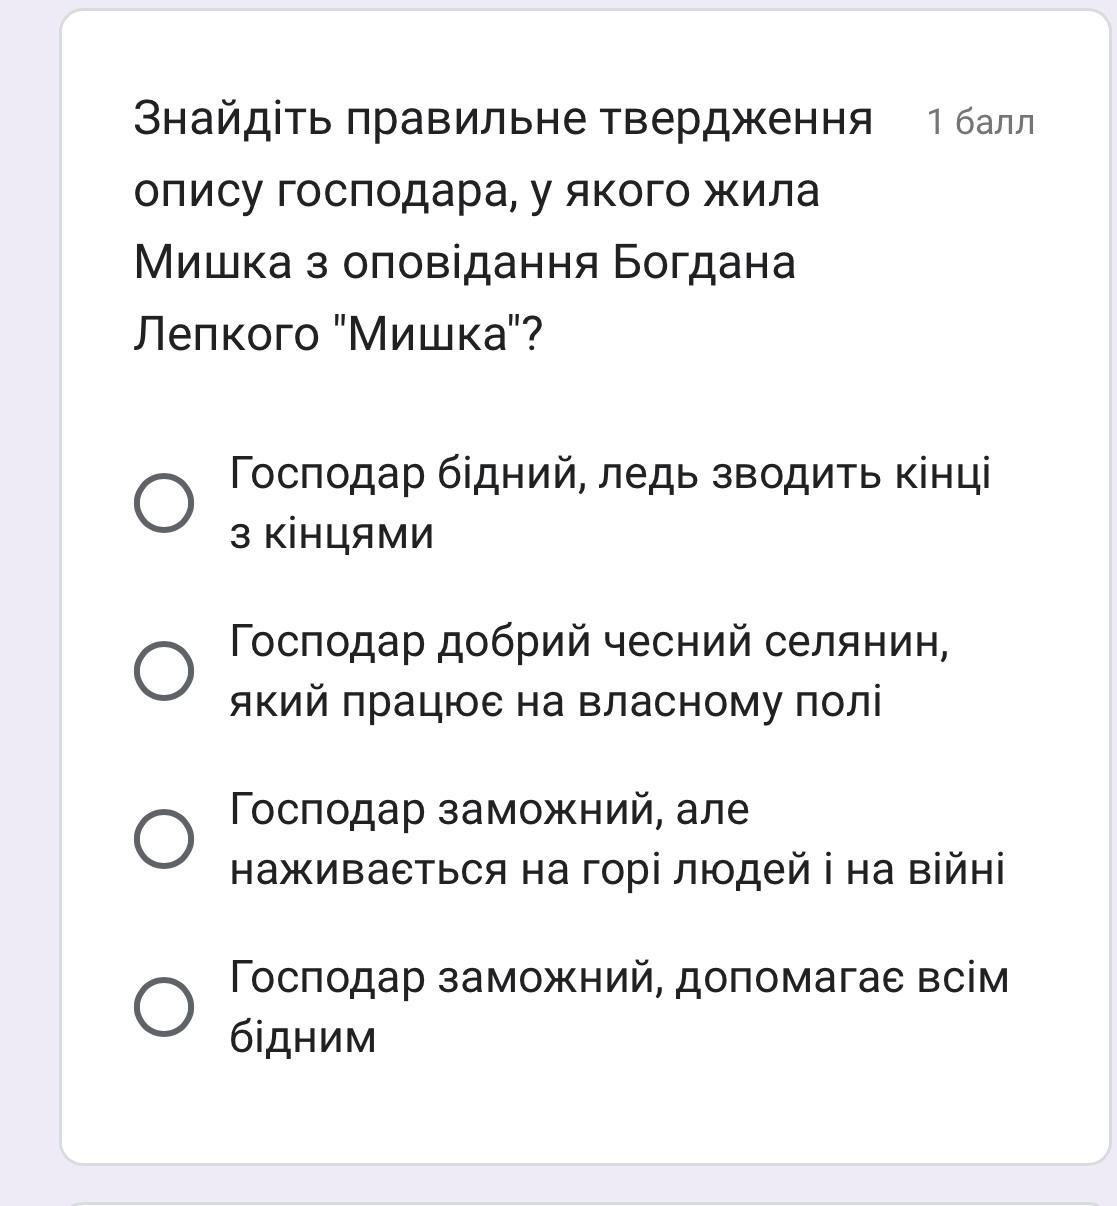Click the question line 'Знайдіть правильне твердження'

pos(503,119)
